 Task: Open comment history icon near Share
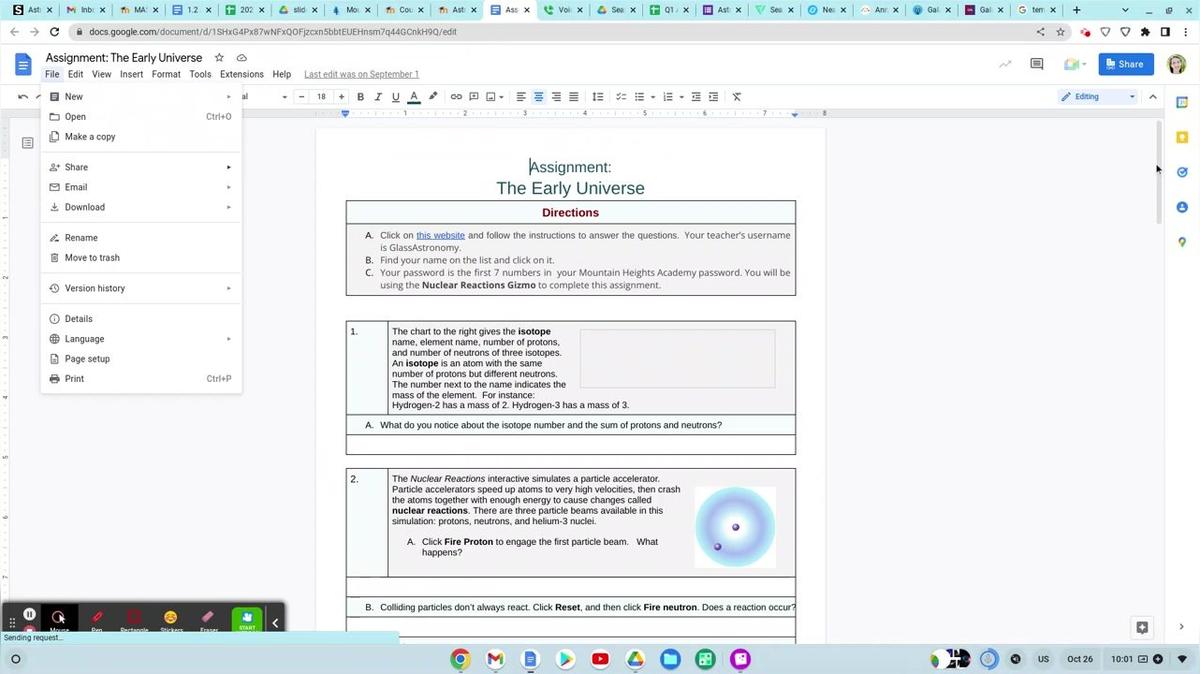(x=1037, y=64)
